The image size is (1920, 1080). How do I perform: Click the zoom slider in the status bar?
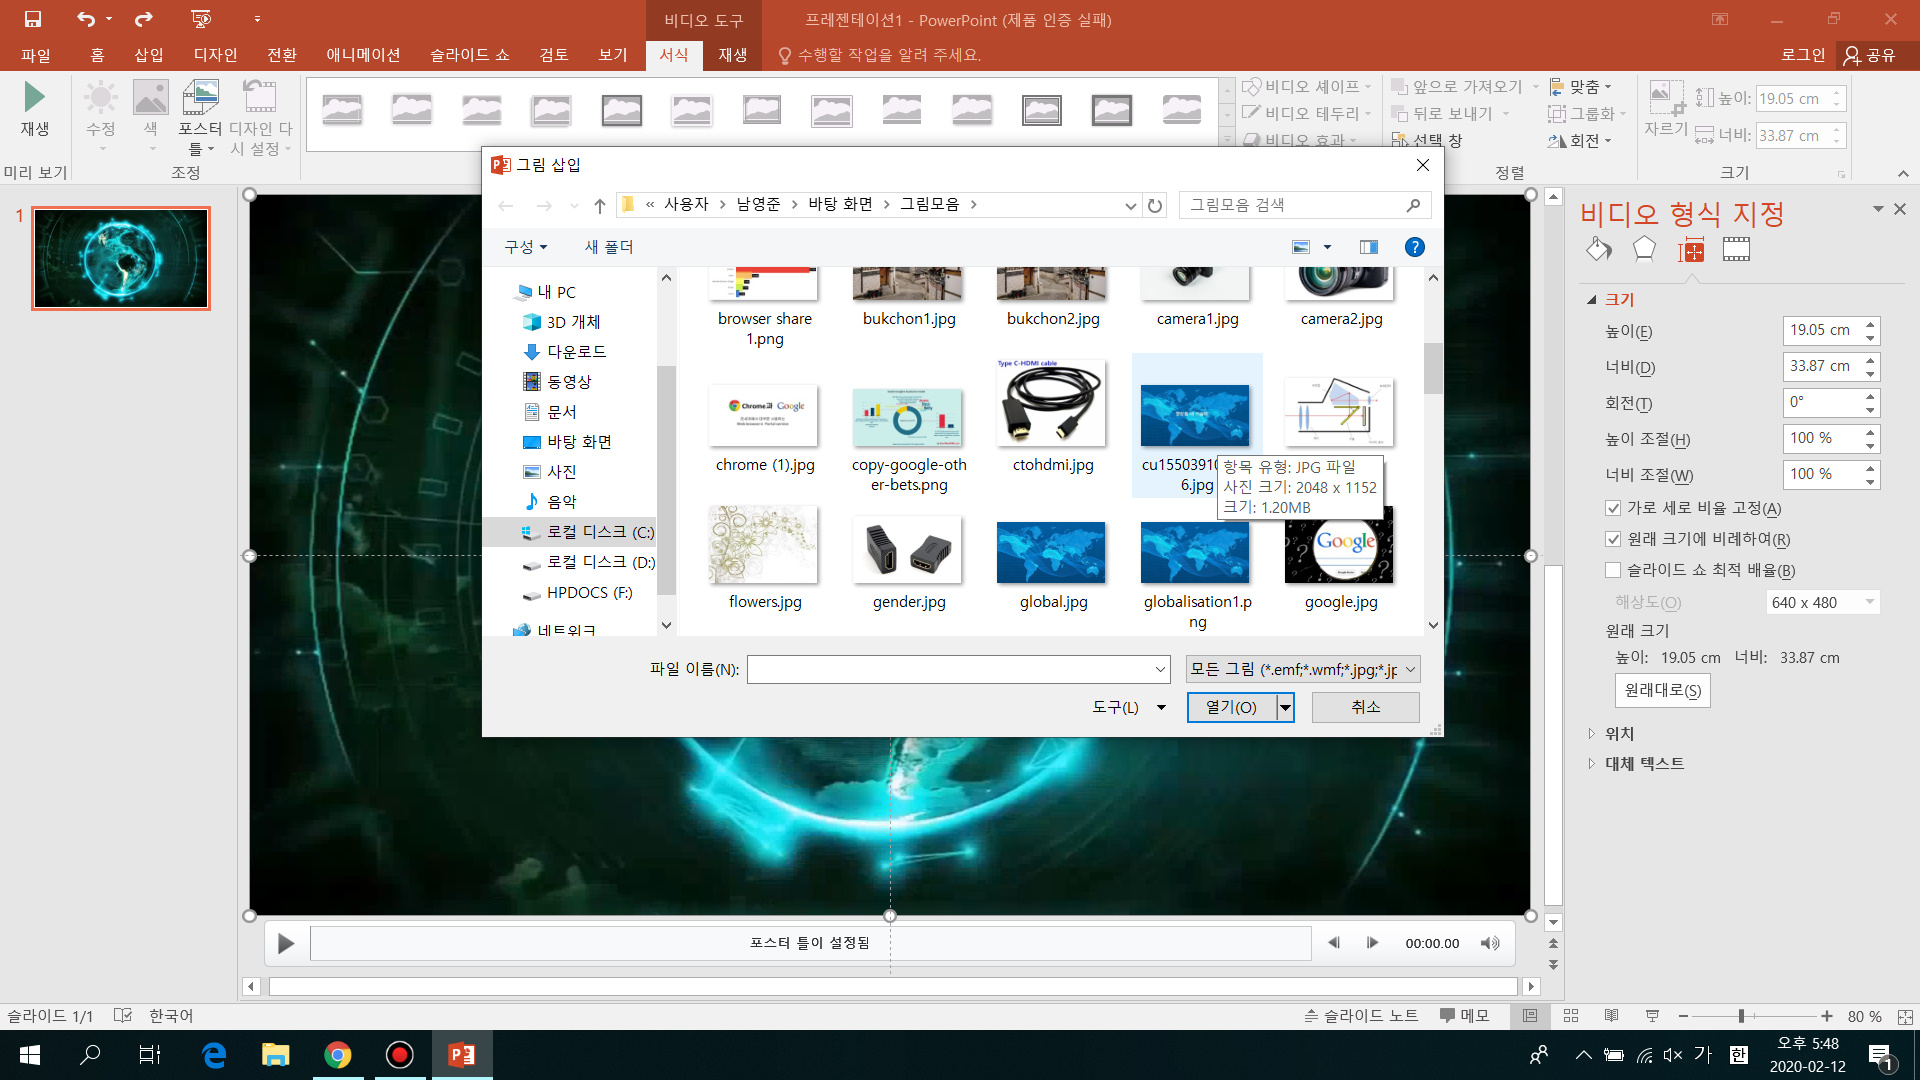pyautogui.click(x=1741, y=1016)
